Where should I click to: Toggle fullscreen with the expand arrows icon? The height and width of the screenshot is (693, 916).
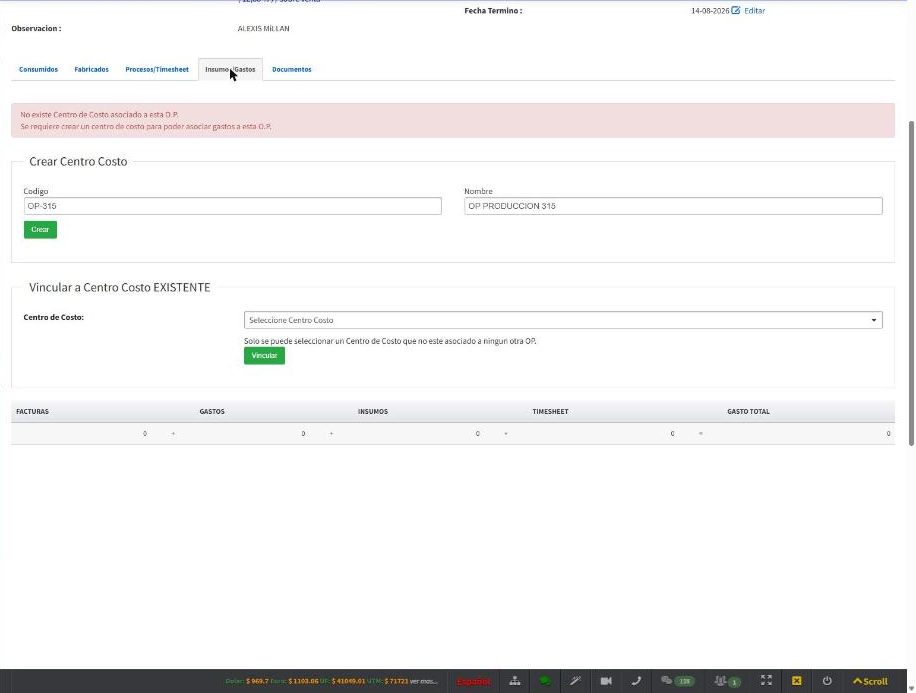766,680
